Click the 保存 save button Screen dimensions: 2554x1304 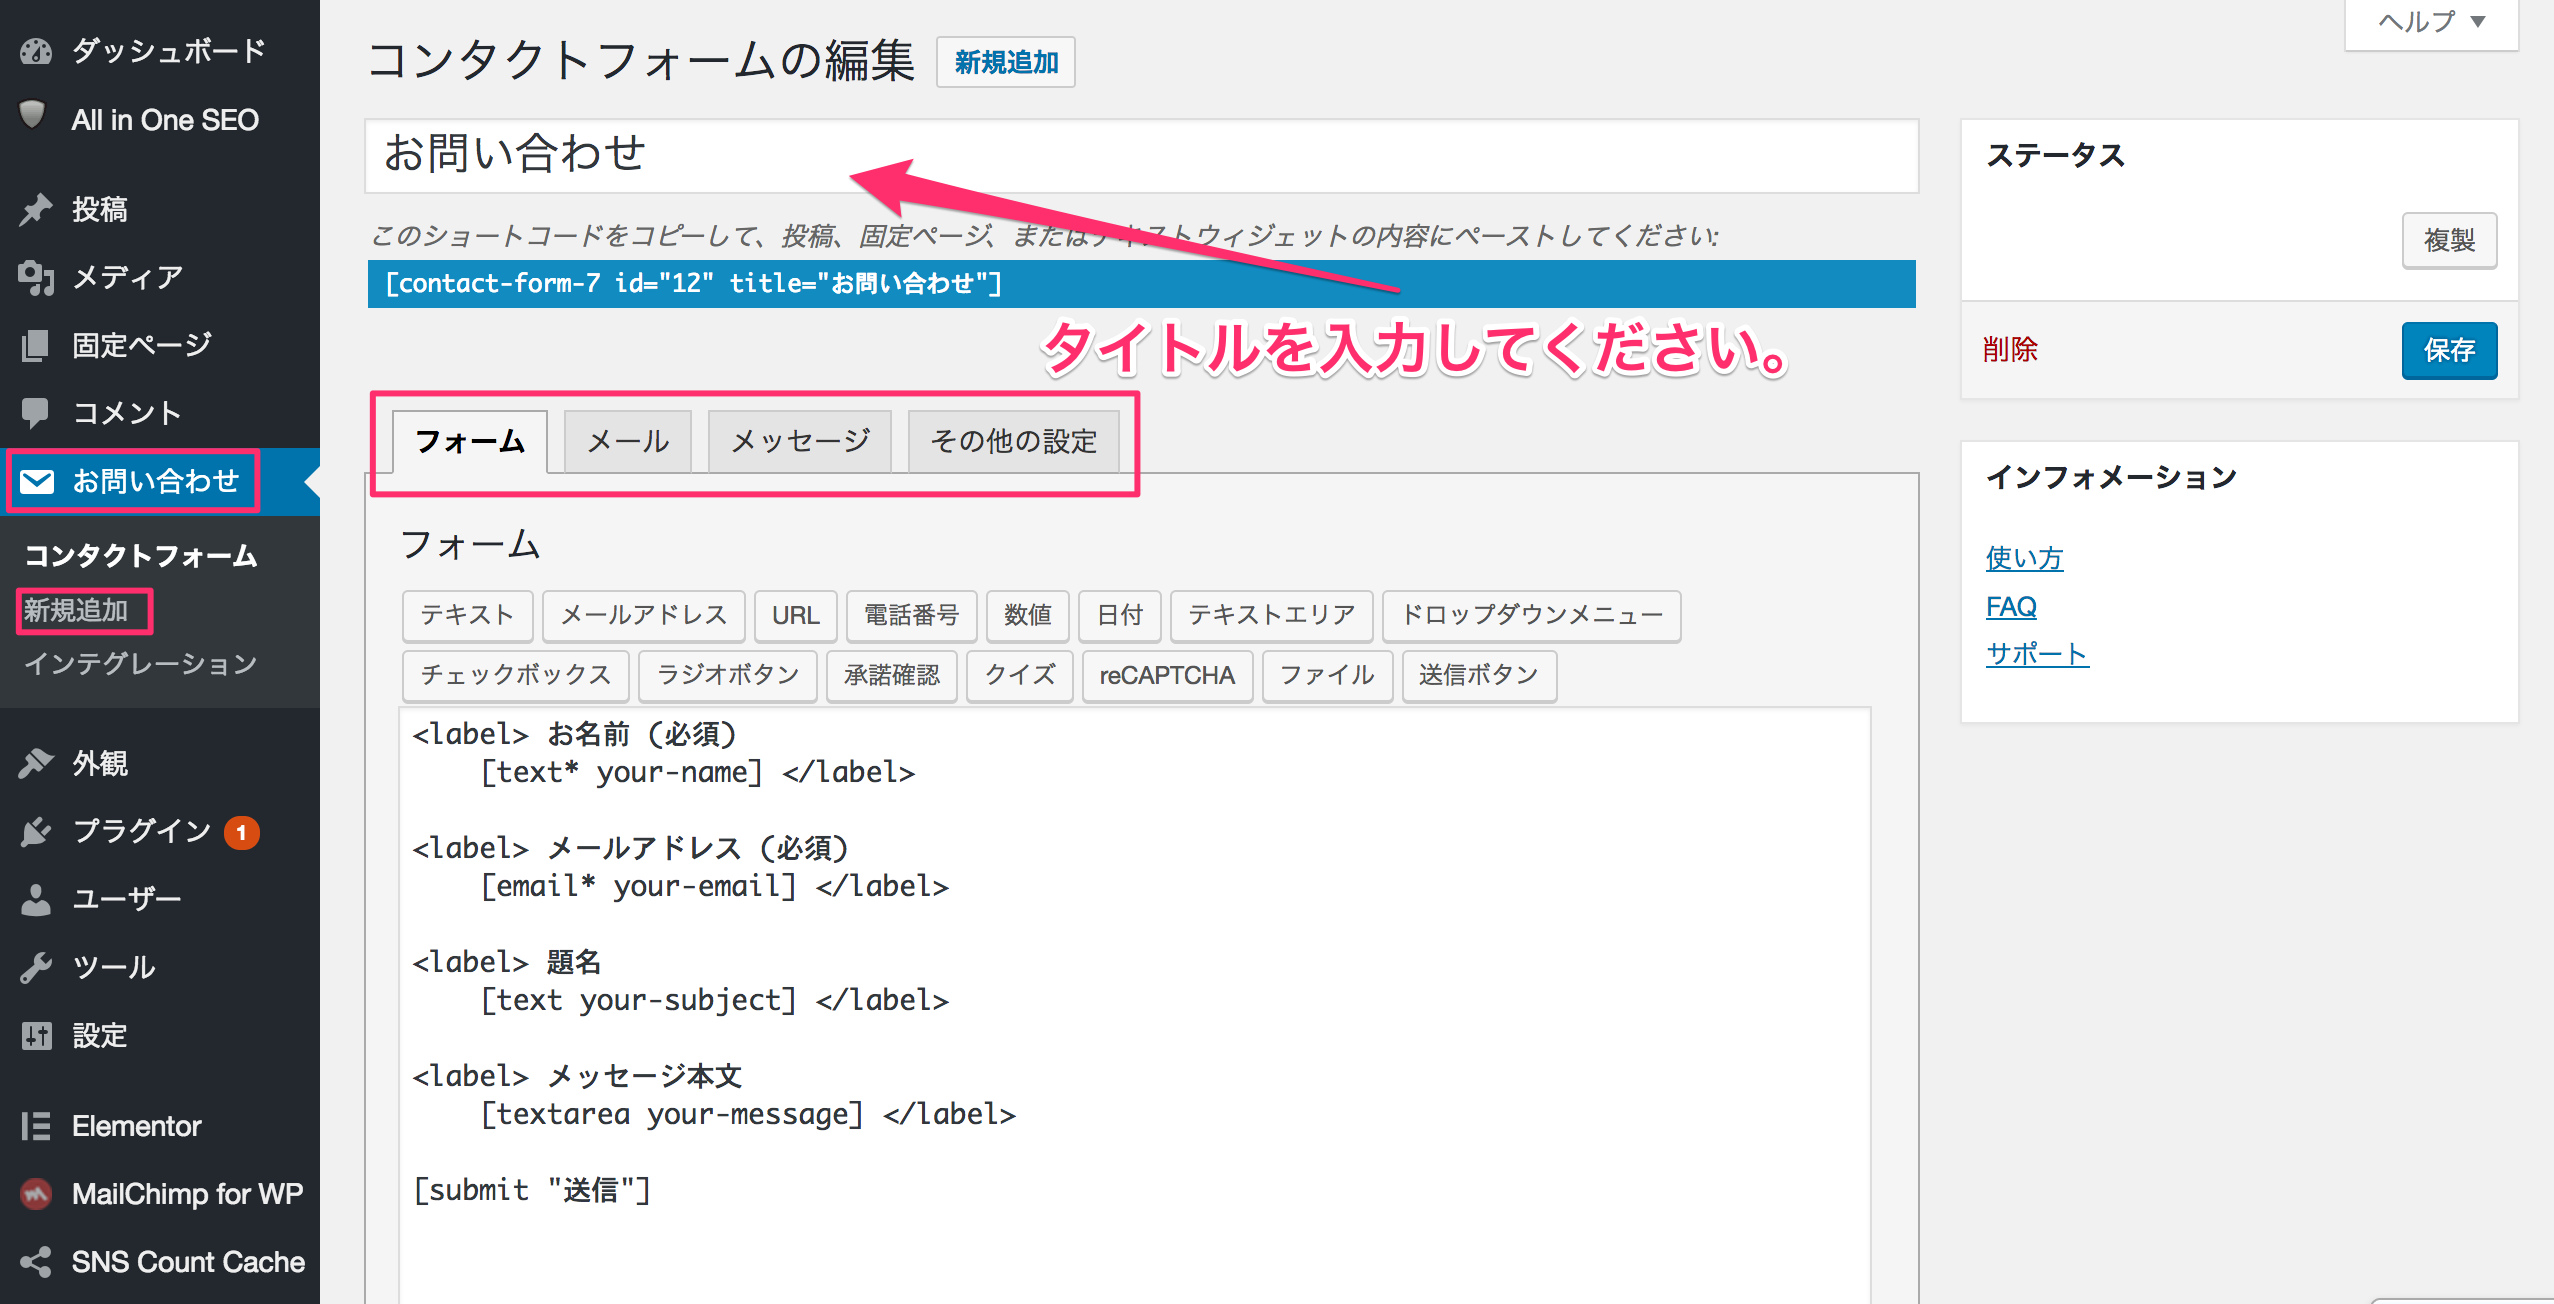click(x=2448, y=350)
